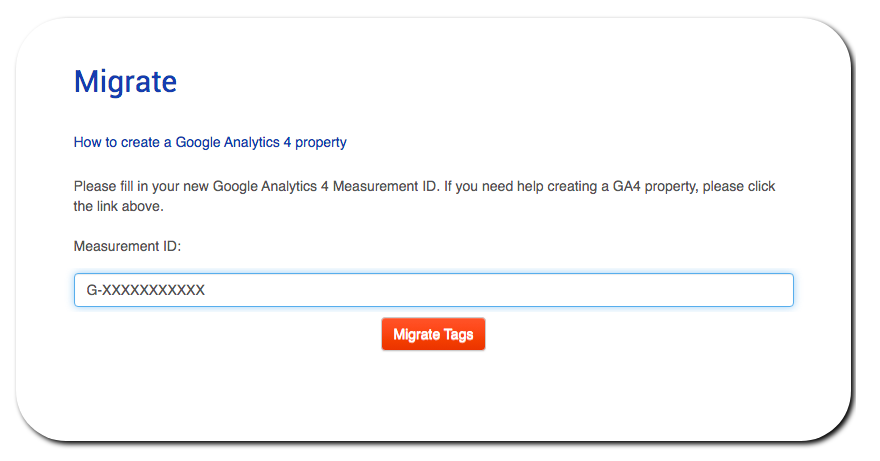880x461 pixels.
Task: Click the instruction paragraph about Measurement ID
Action: (x=424, y=196)
